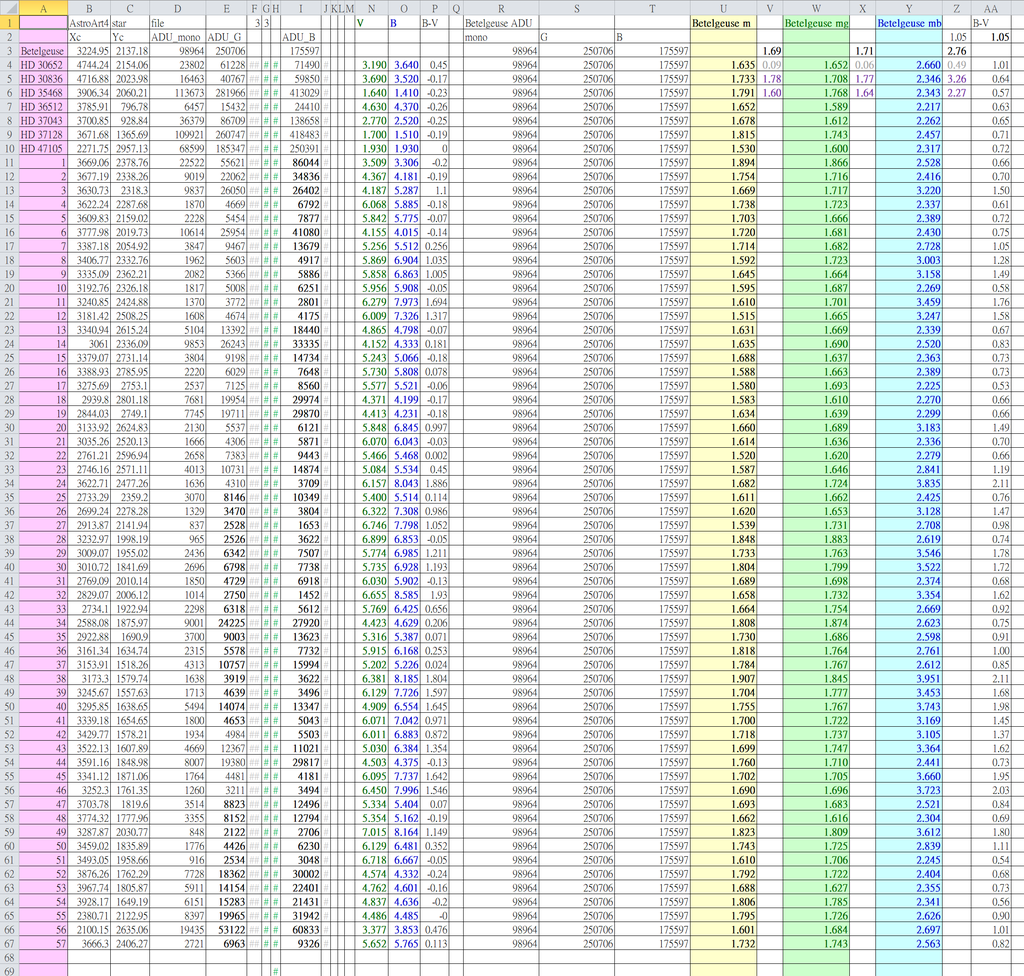Screen dimensions: 1024x976
Task: Click the 'star' cell in row 1
Action: point(130,23)
